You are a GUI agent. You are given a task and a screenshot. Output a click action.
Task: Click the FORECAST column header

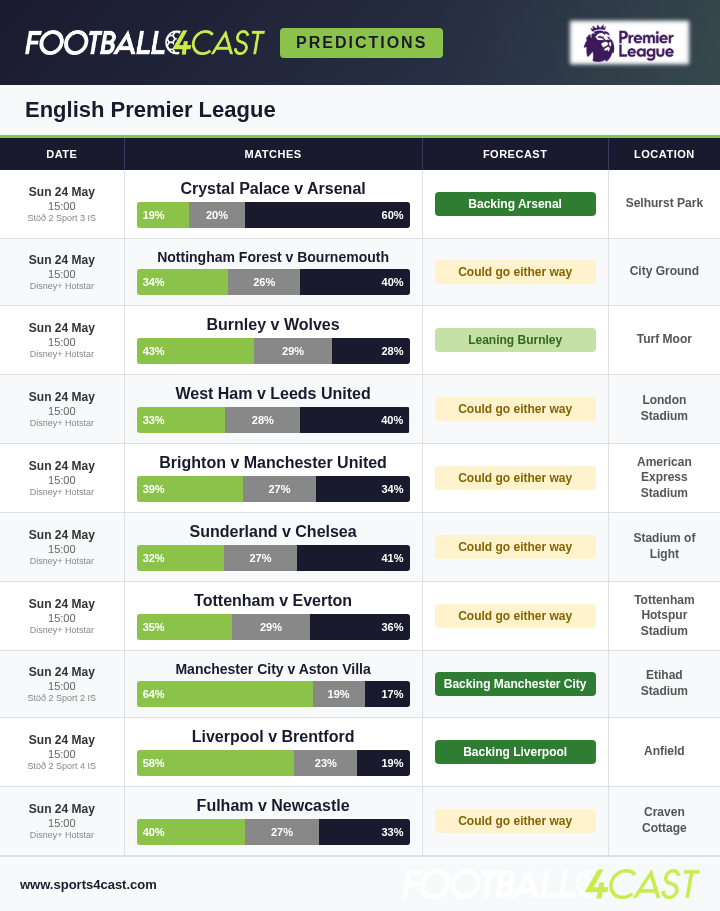515,154
